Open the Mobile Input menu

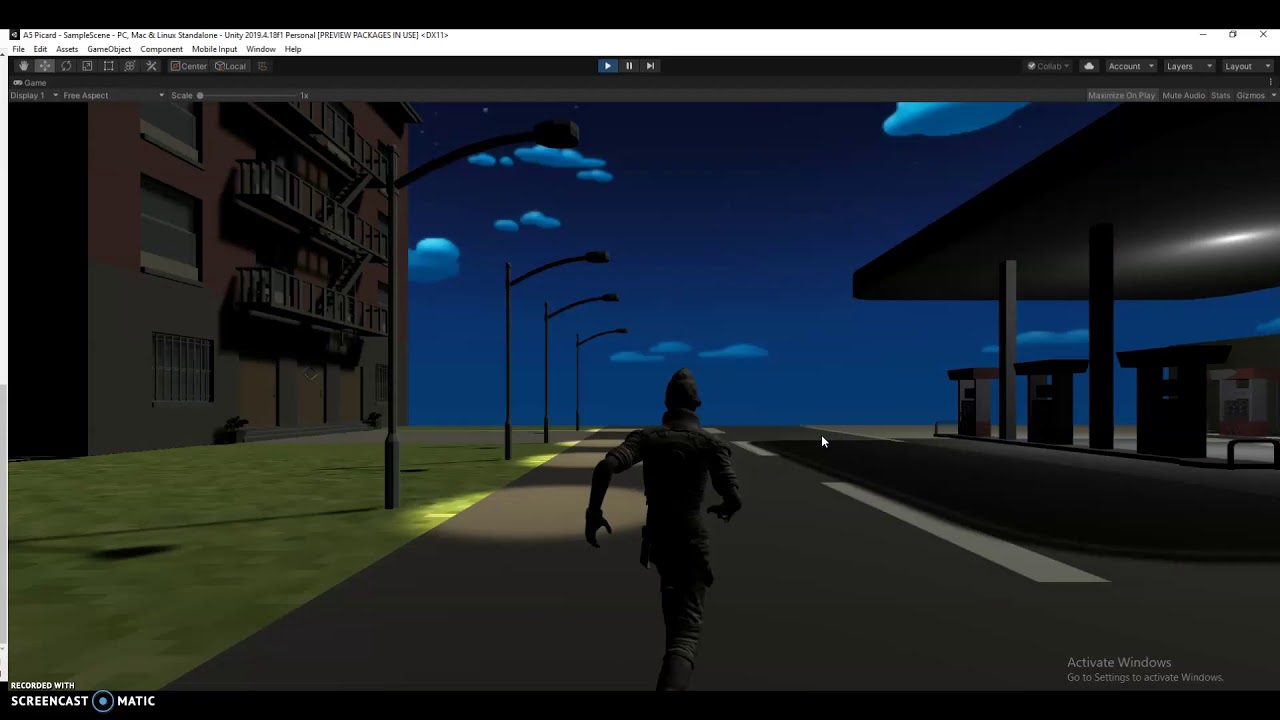(x=215, y=49)
